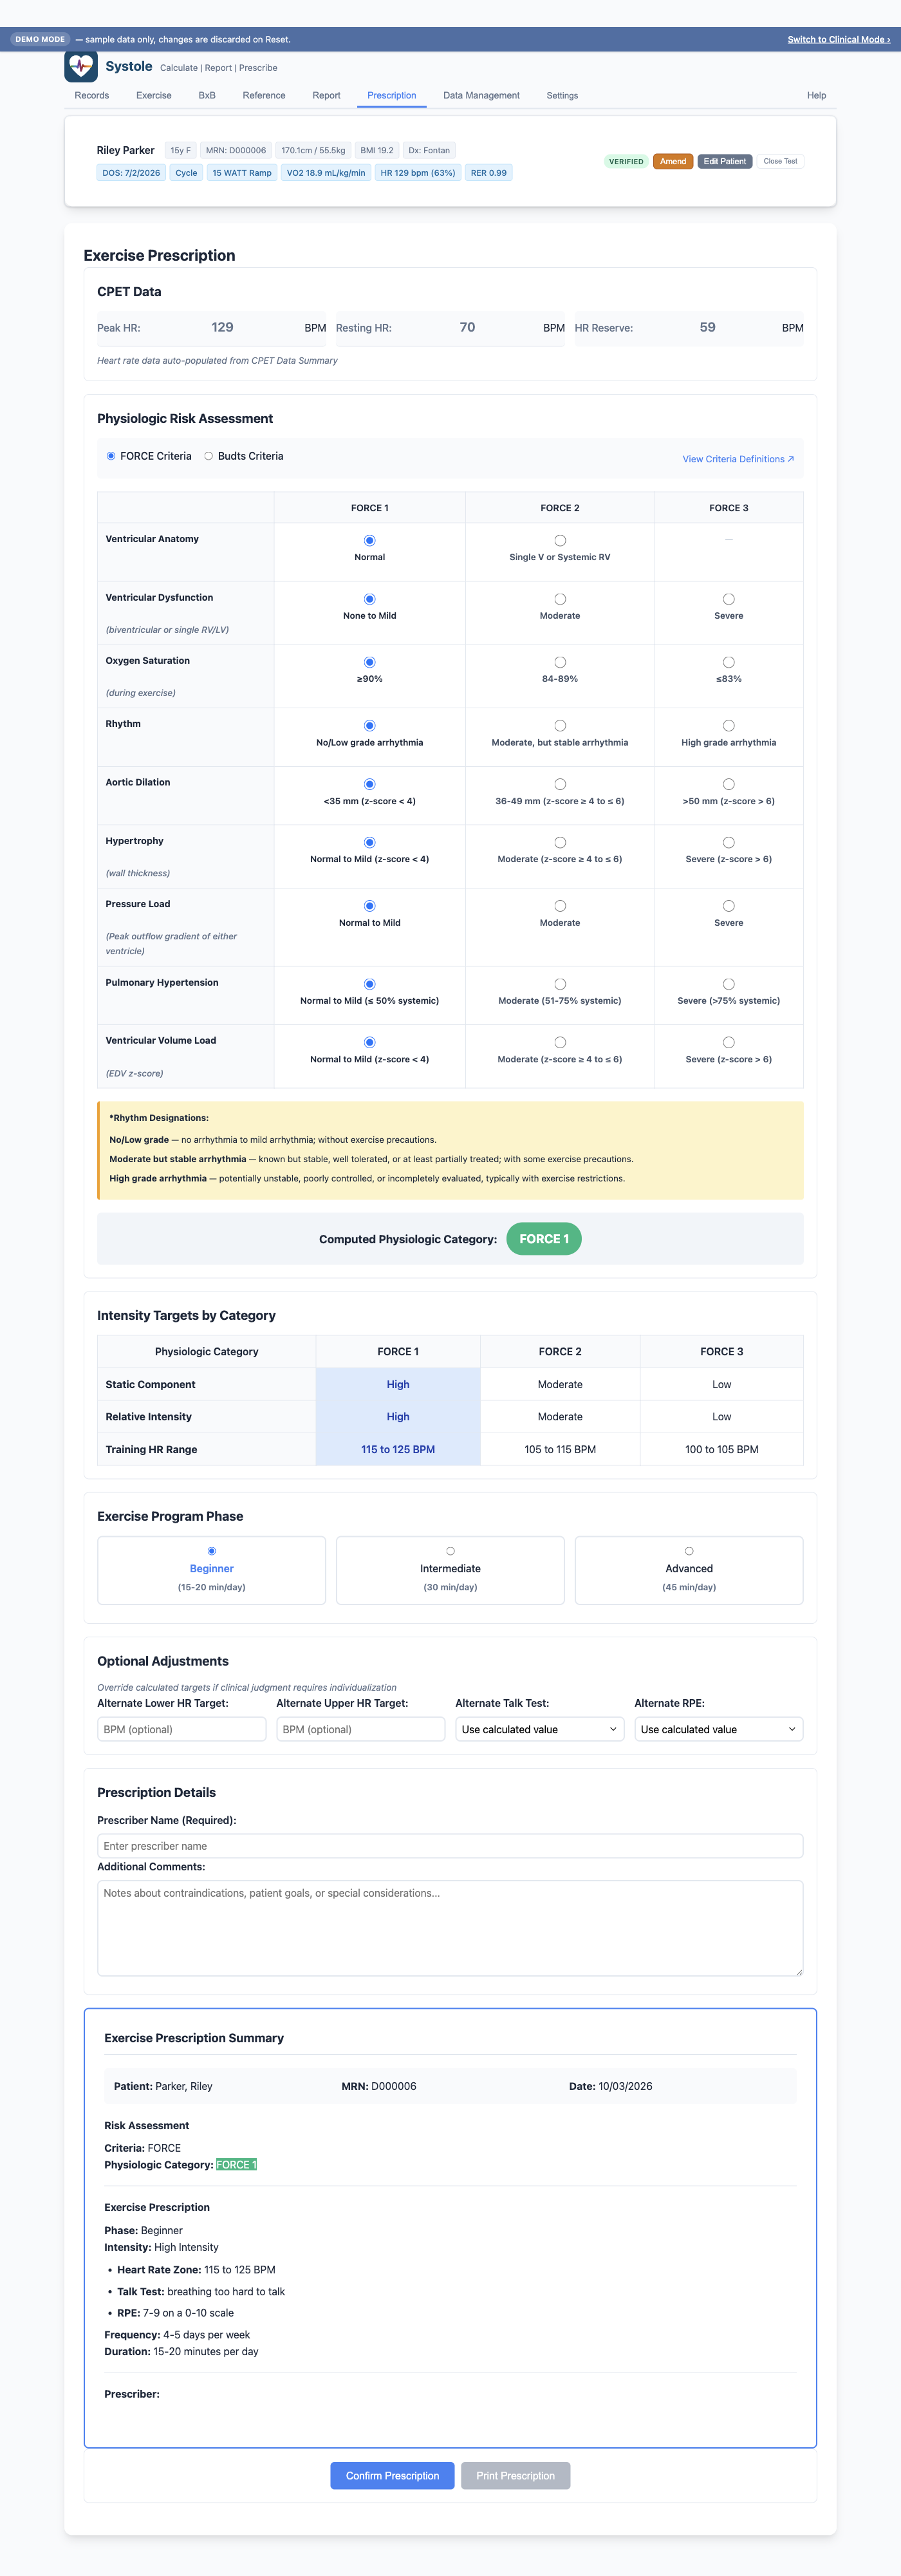Choose 84-89% Oxygen Saturation option
Image resolution: width=901 pixels, height=2576 pixels.
click(560, 662)
